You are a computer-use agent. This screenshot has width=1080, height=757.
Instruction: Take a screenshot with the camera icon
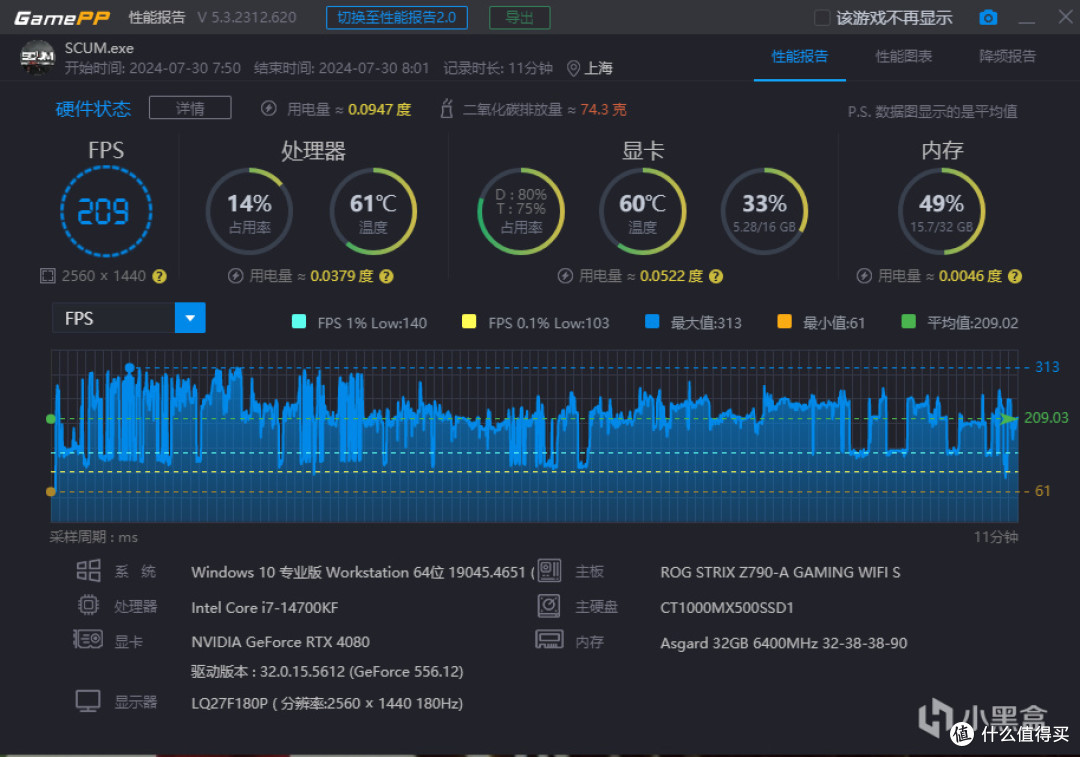988,17
